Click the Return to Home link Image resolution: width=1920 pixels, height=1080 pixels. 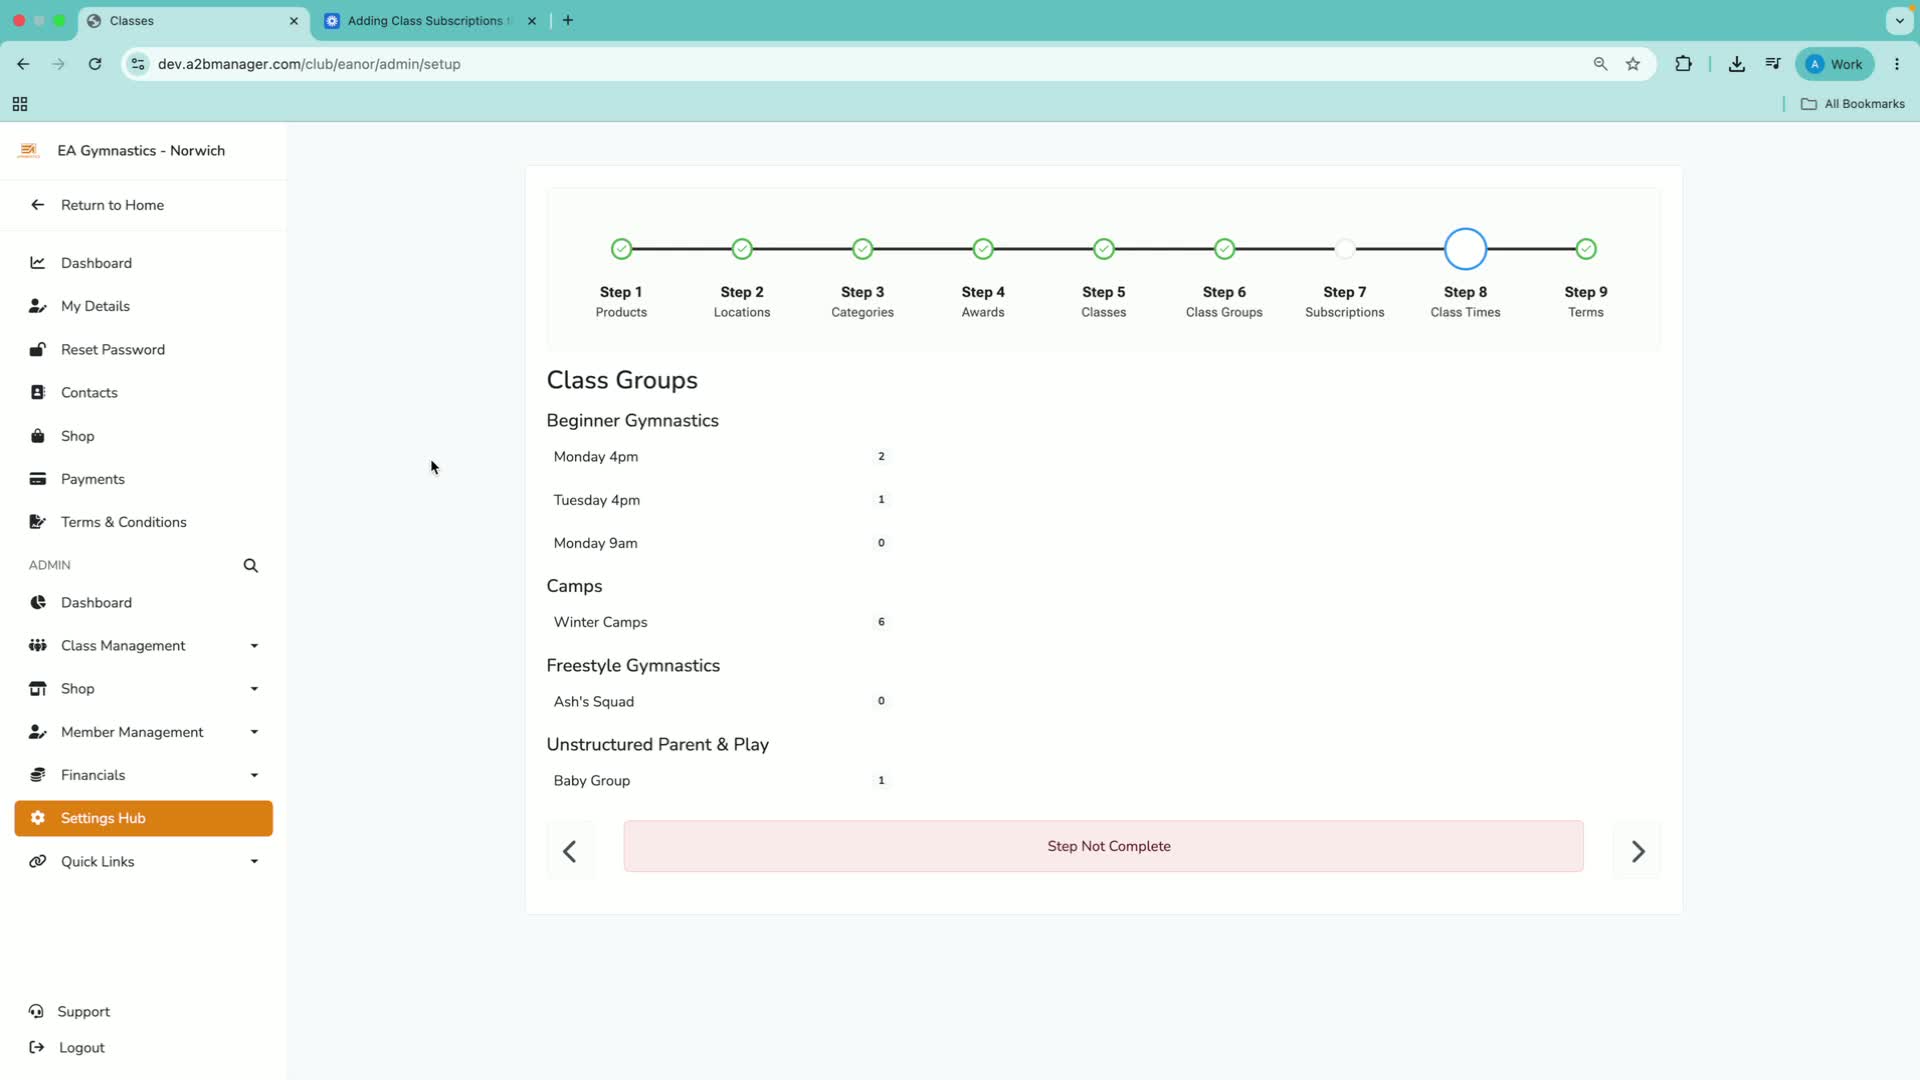(112, 205)
